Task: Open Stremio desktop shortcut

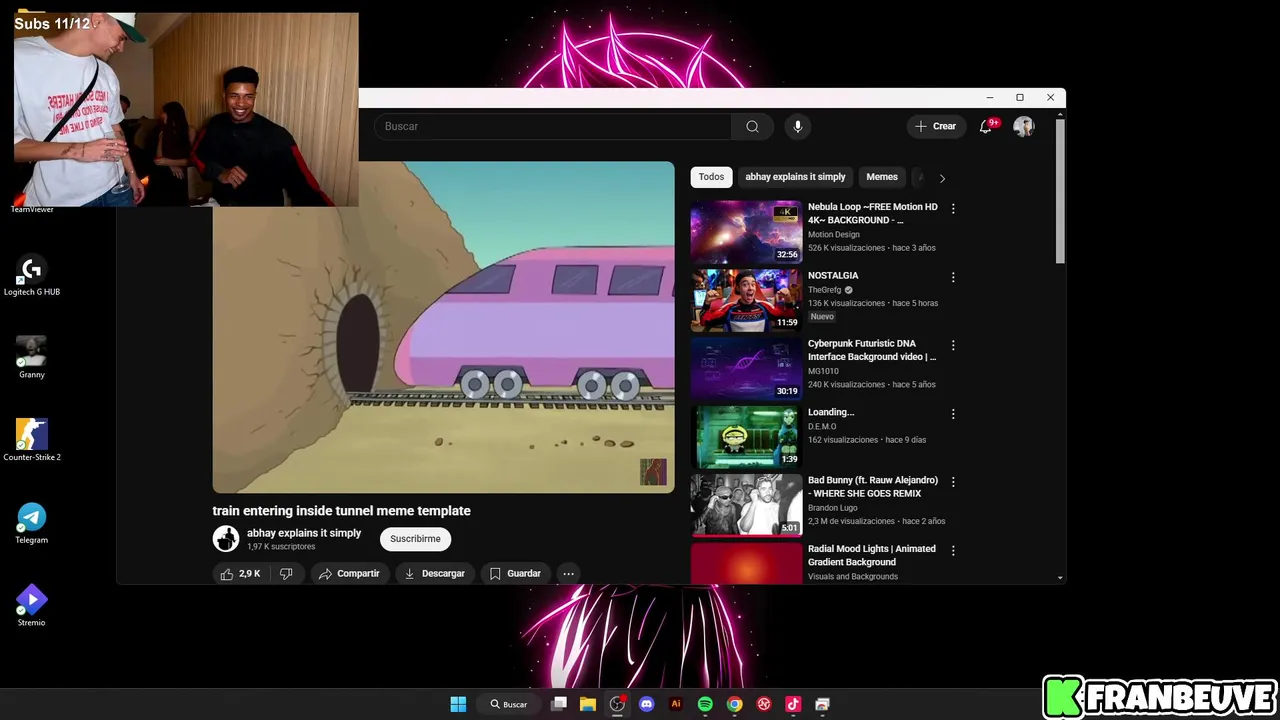Action: click(x=32, y=606)
